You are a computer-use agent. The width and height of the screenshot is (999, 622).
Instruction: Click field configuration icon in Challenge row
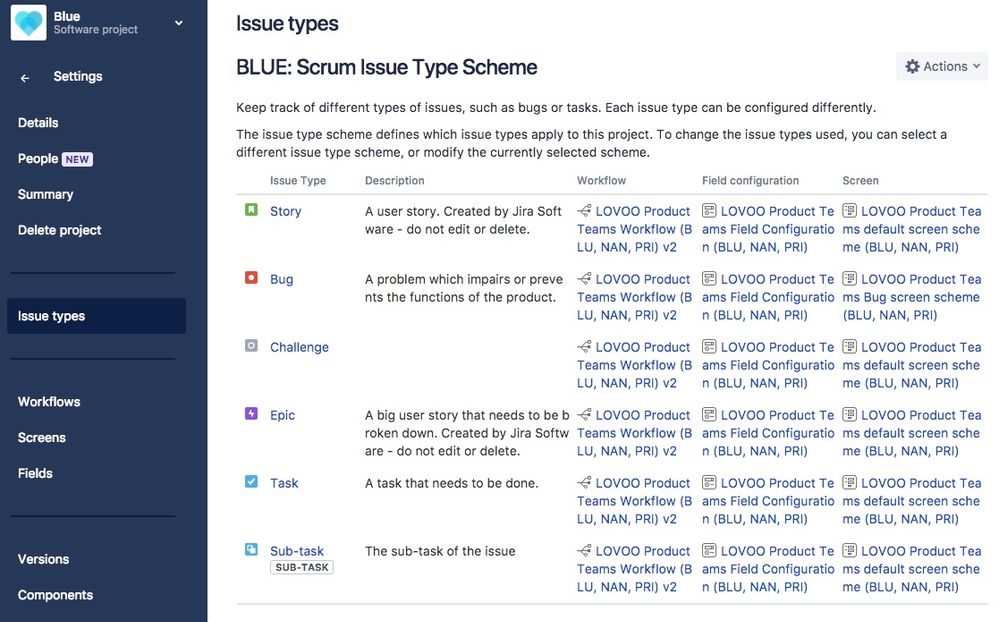(x=709, y=347)
